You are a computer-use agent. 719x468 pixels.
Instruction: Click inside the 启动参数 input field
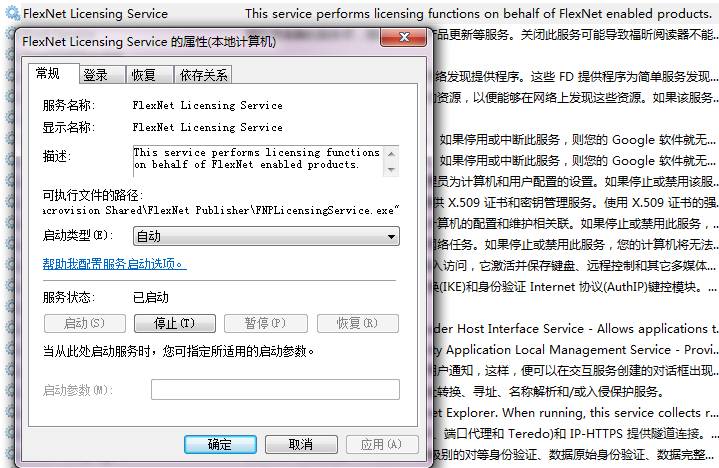[275, 390]
